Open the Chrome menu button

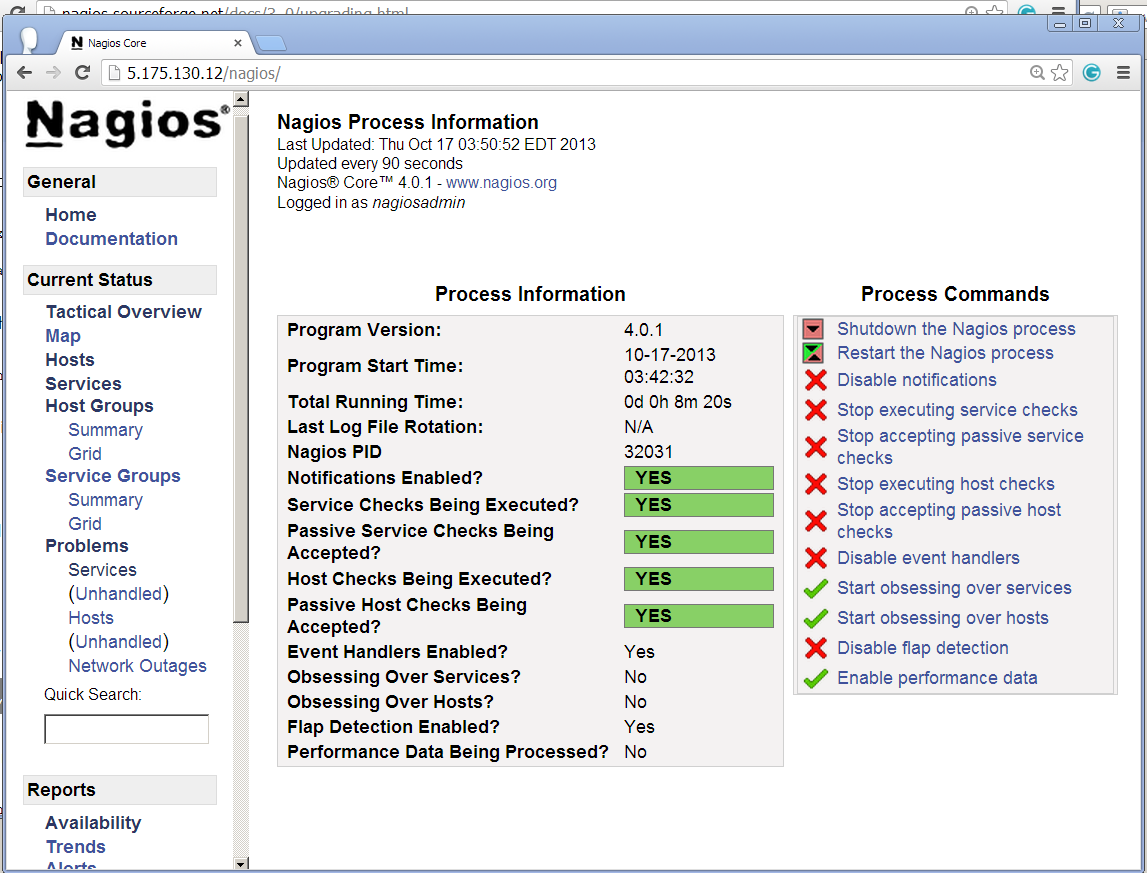coord(1124,72)
